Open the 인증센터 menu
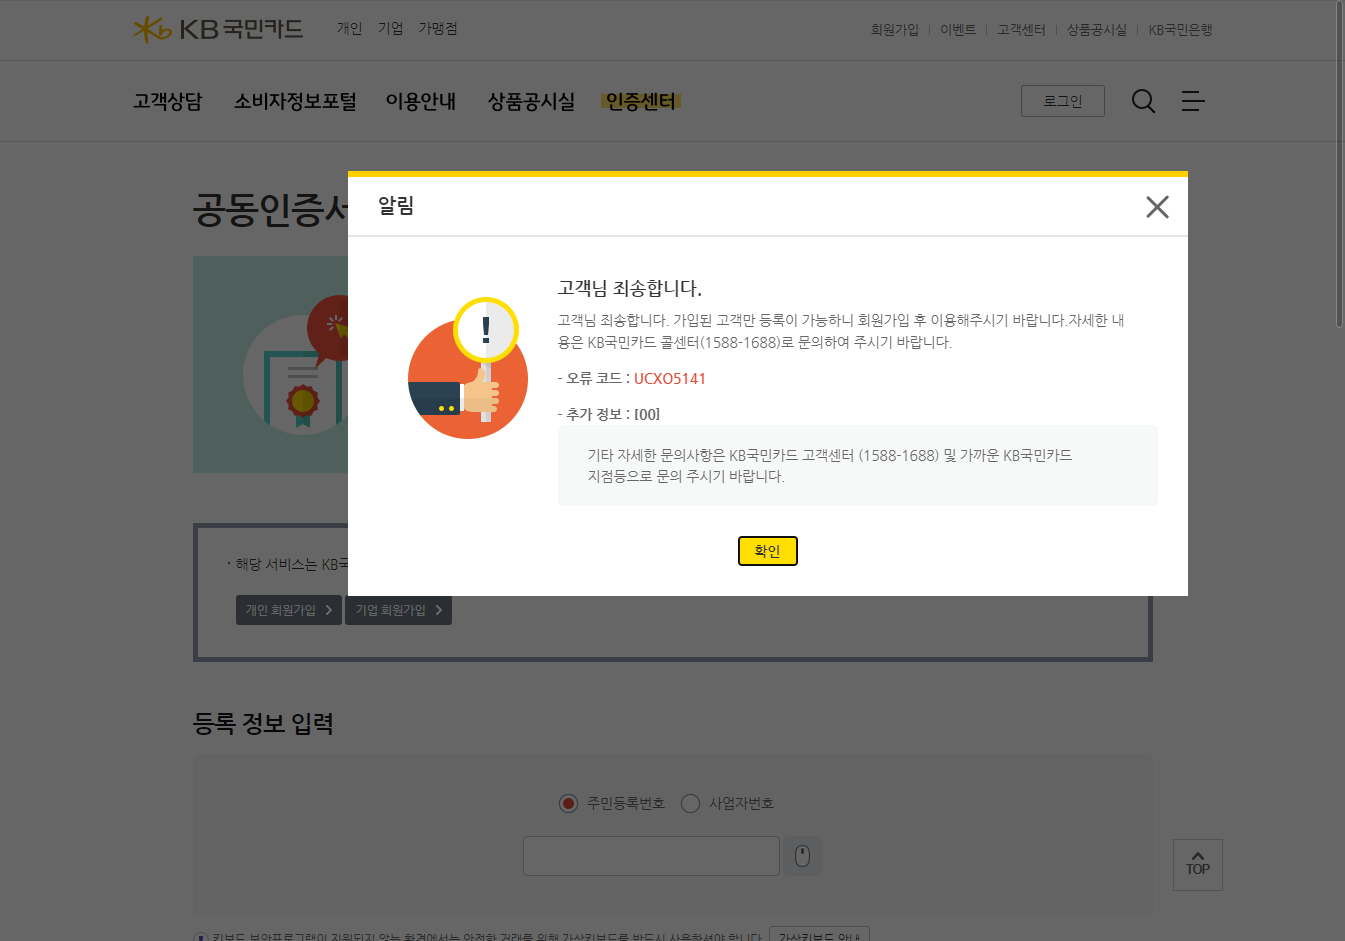This screenshot has height=941, width=1345. [641, 101]
